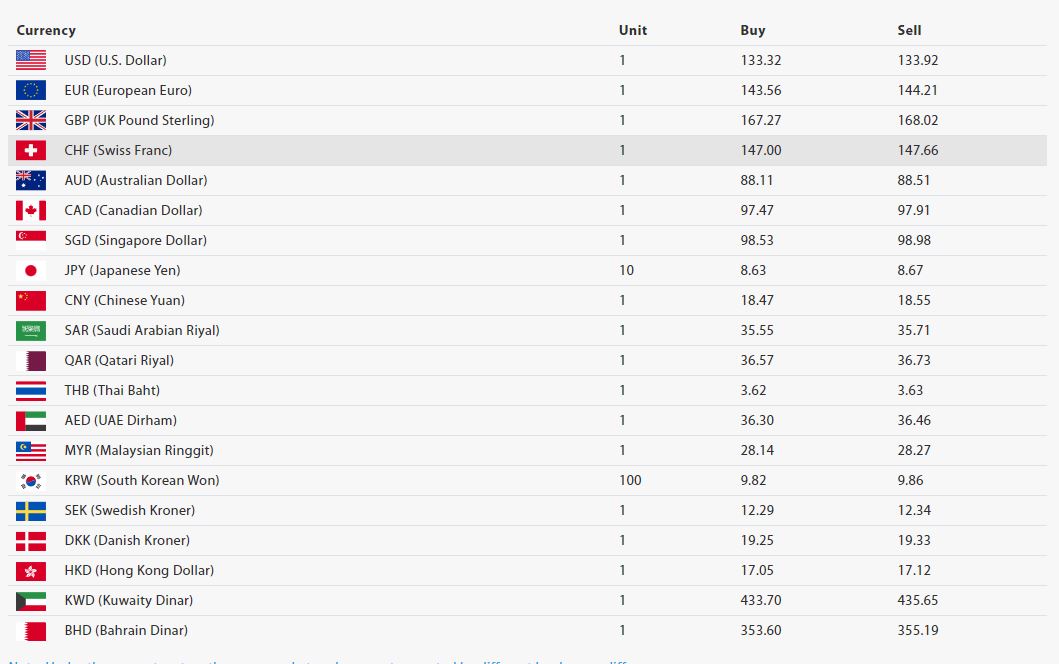Image resolution: width=1059 pixels, height=664 pixels.
Task: Click the United States flag icon
Action: [x=31, y=60]
